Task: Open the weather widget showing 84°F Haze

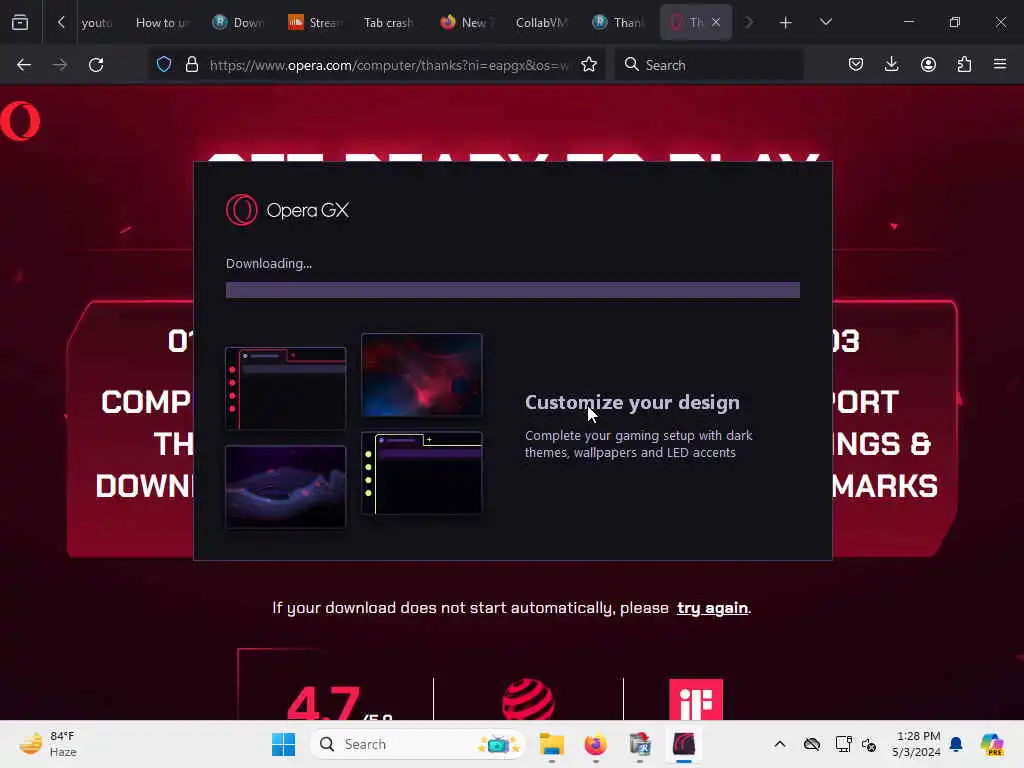Action: [x=48, y=744]
